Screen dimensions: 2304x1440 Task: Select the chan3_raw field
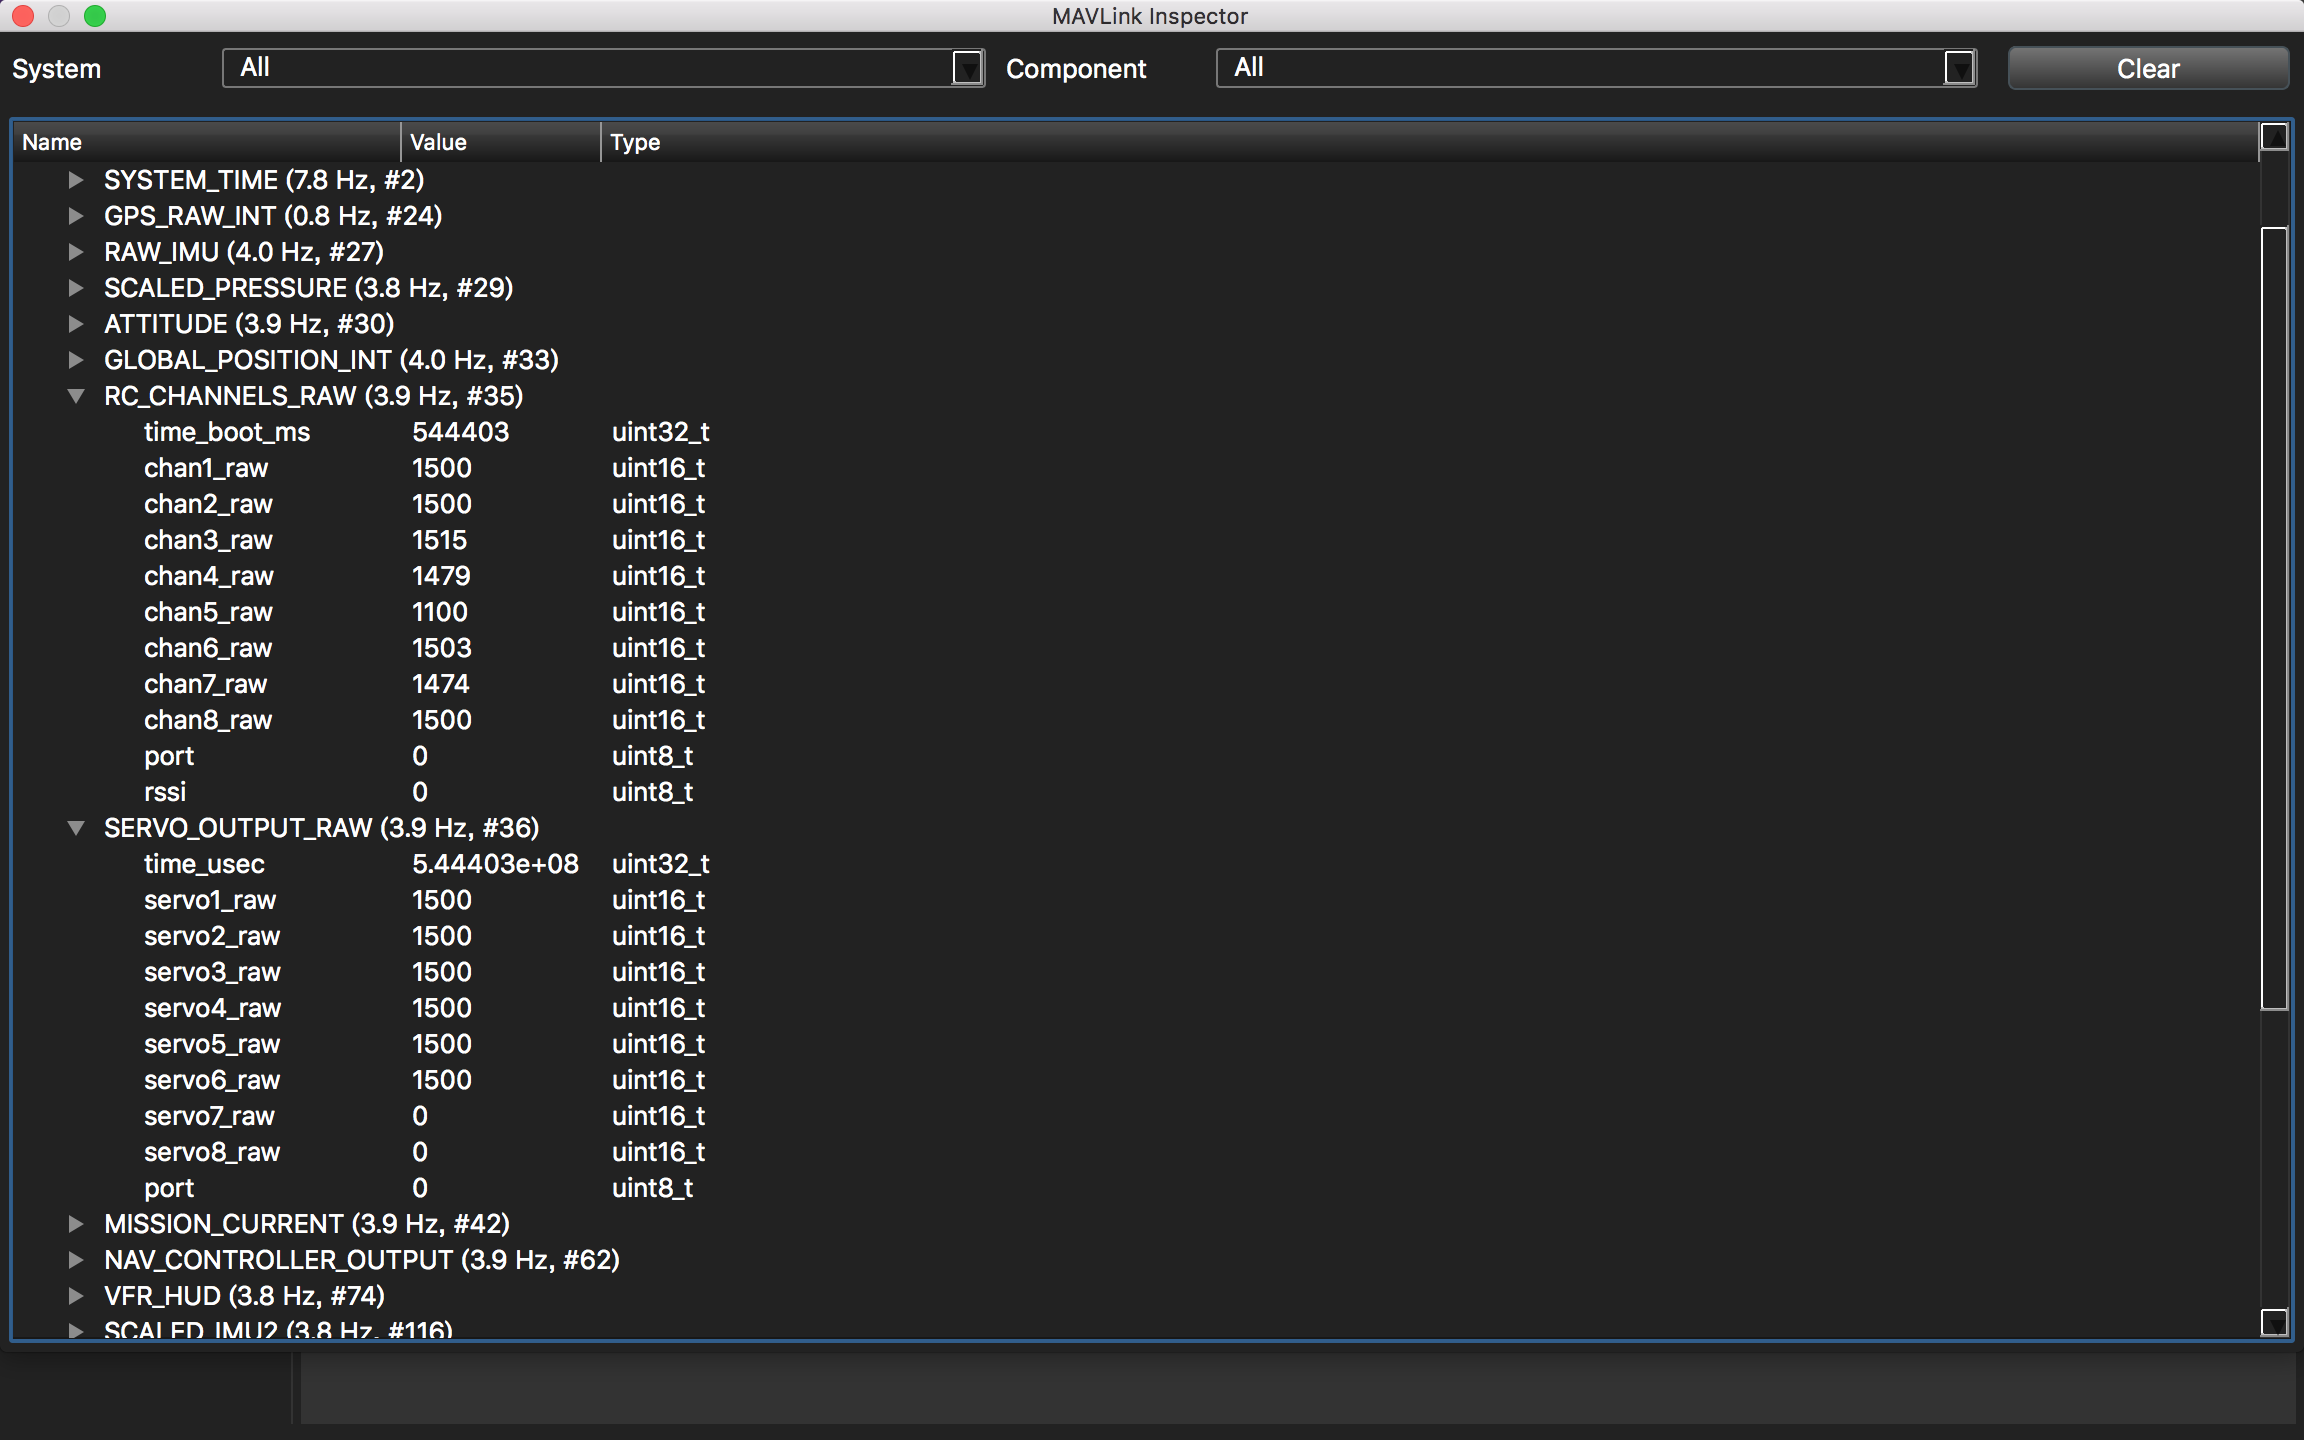[x=208, y=540]
